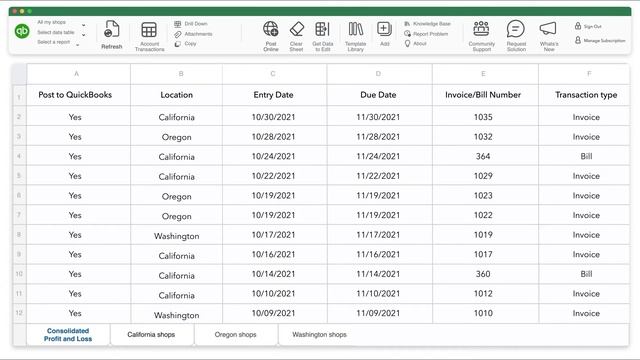This screenshot has height=360, width=640.
Task: Click Get Data to Edit icon
Action: 322,29
